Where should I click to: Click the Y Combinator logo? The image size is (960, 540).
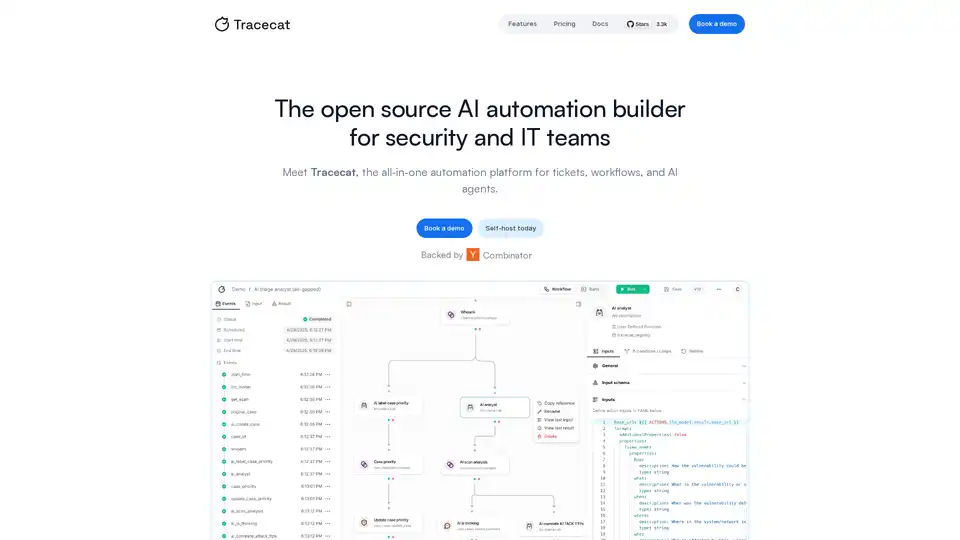(473, 255)
